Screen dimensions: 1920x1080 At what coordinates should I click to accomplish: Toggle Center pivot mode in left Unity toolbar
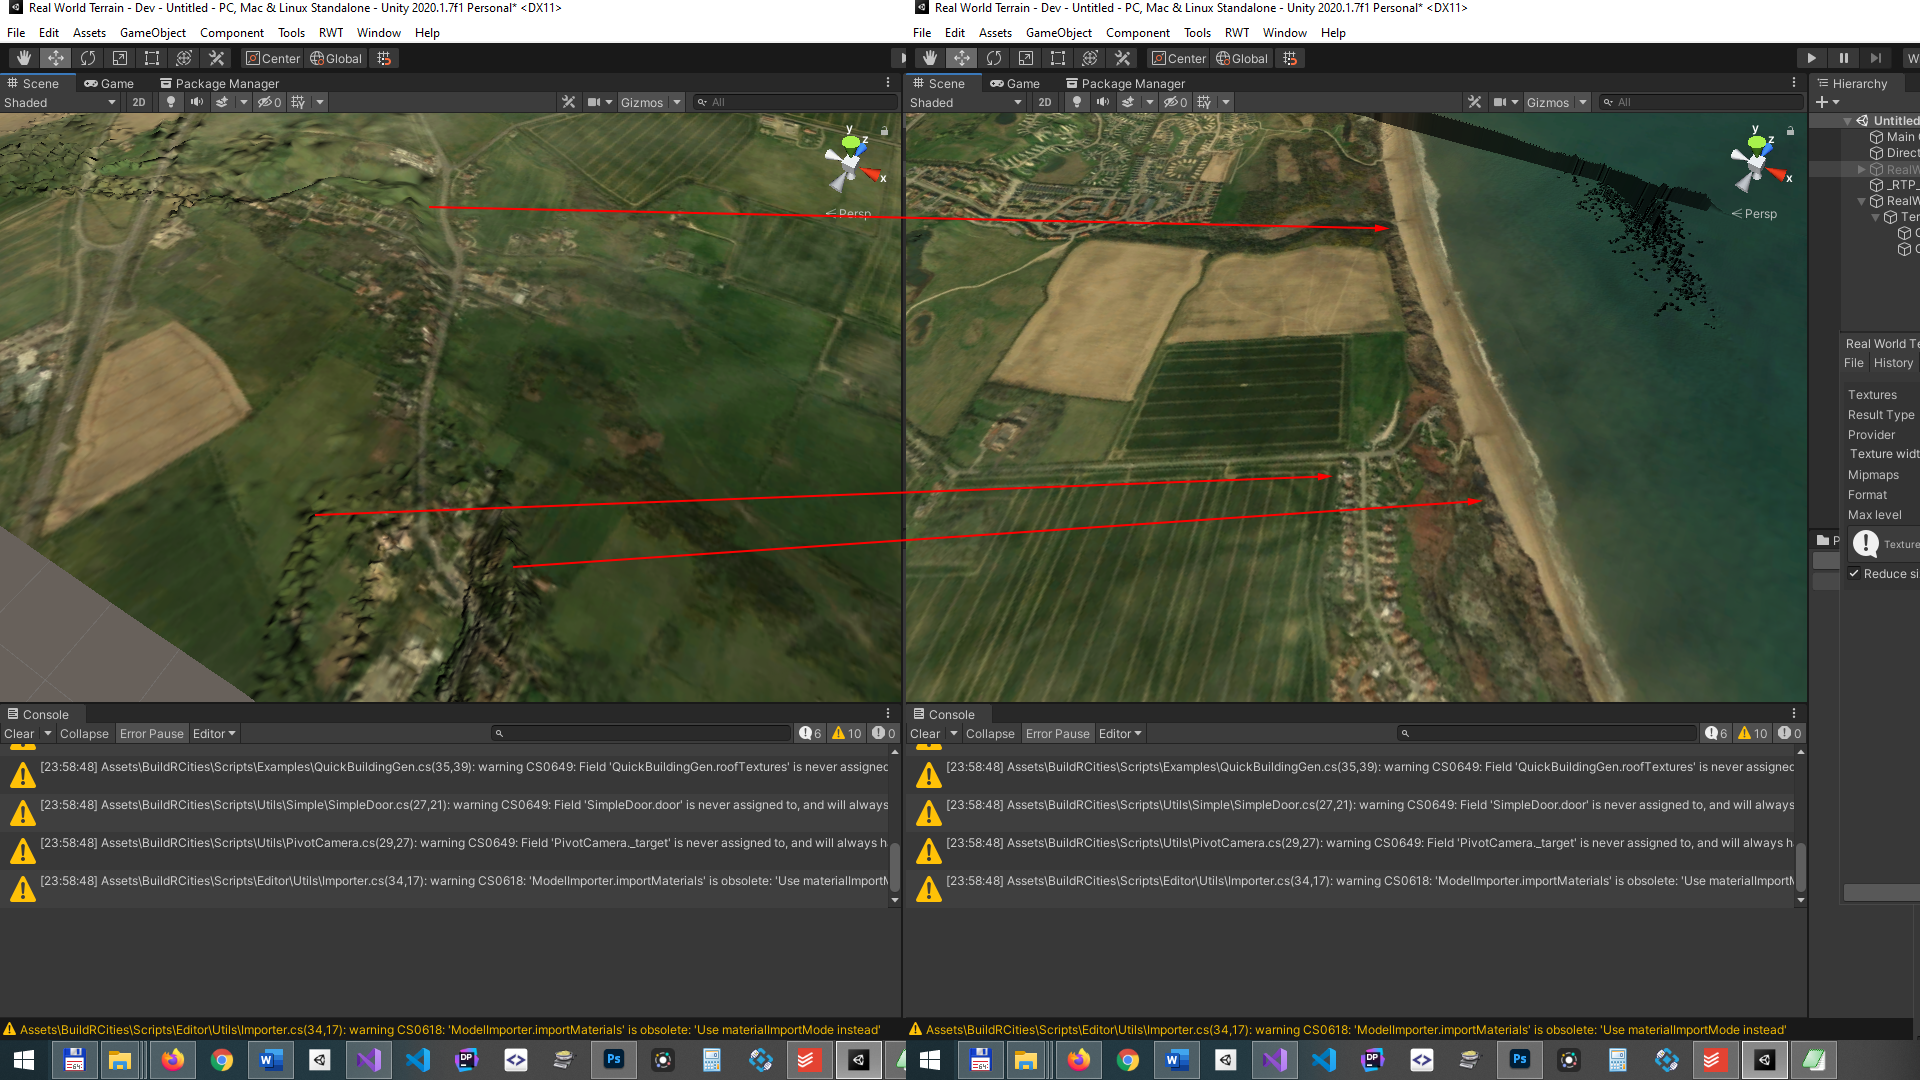click(x=273, y=58)
